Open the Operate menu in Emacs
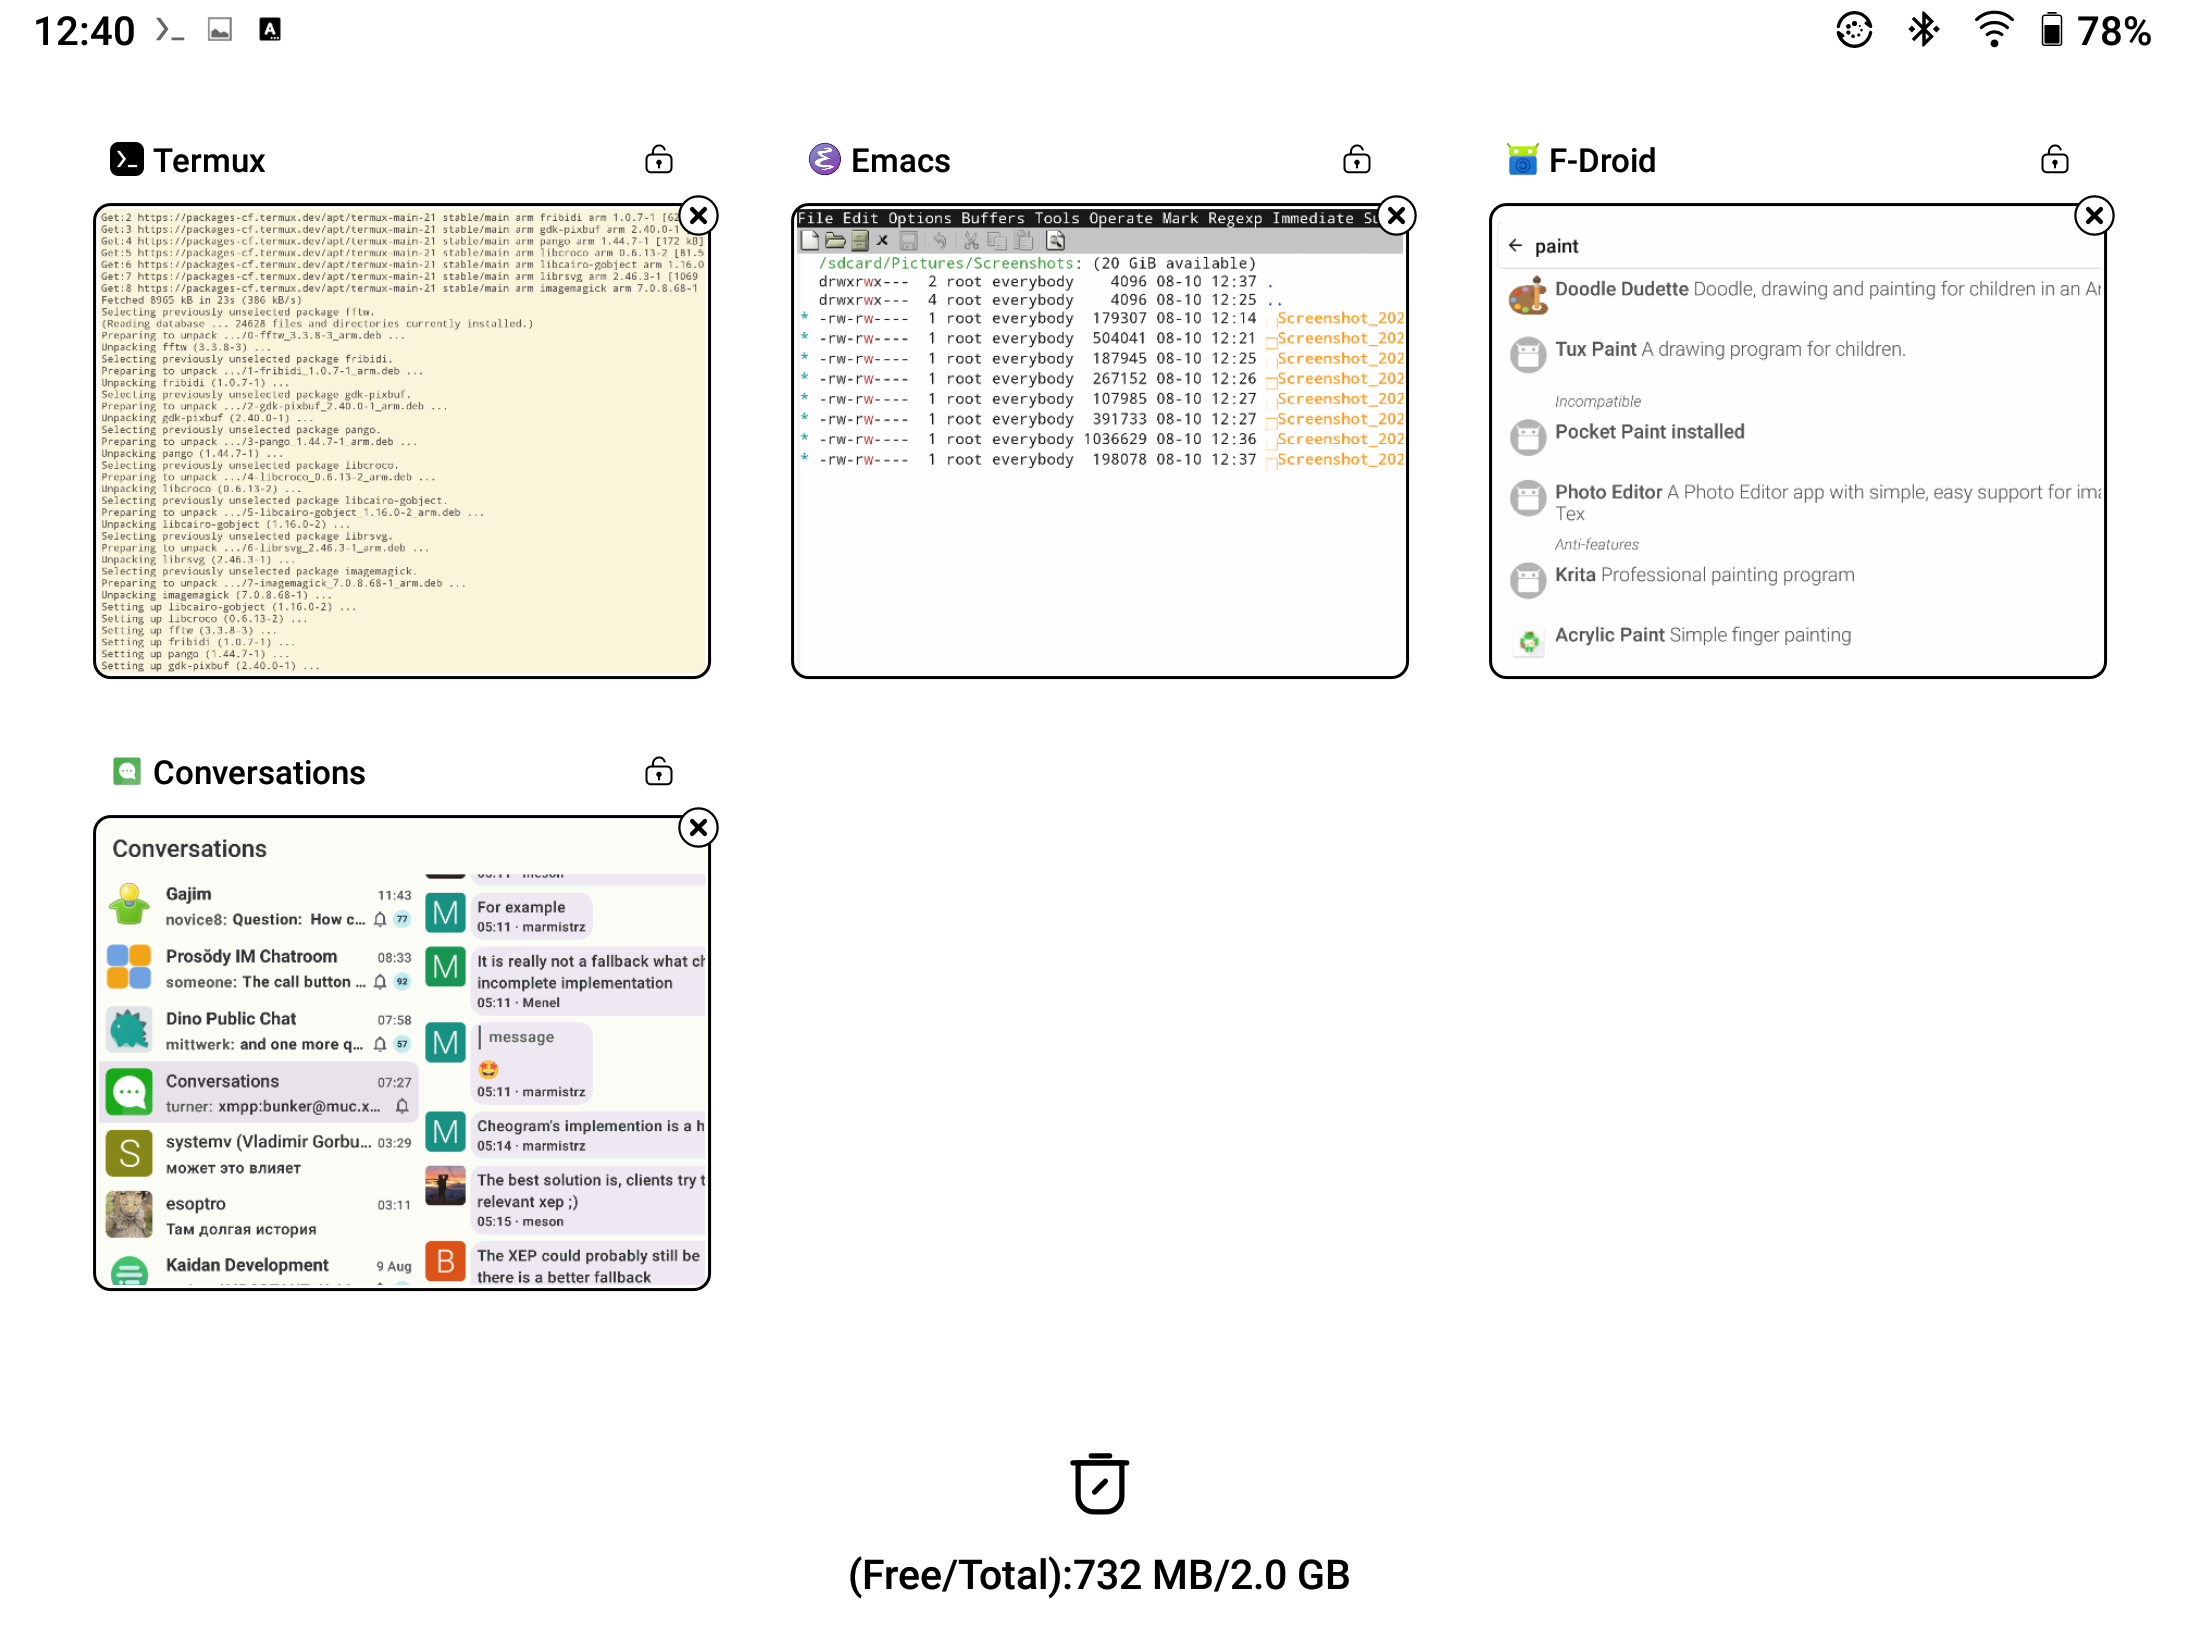Image resolution: width=2200 pixels, height=1650 pixels. (x=1121, y=218)
